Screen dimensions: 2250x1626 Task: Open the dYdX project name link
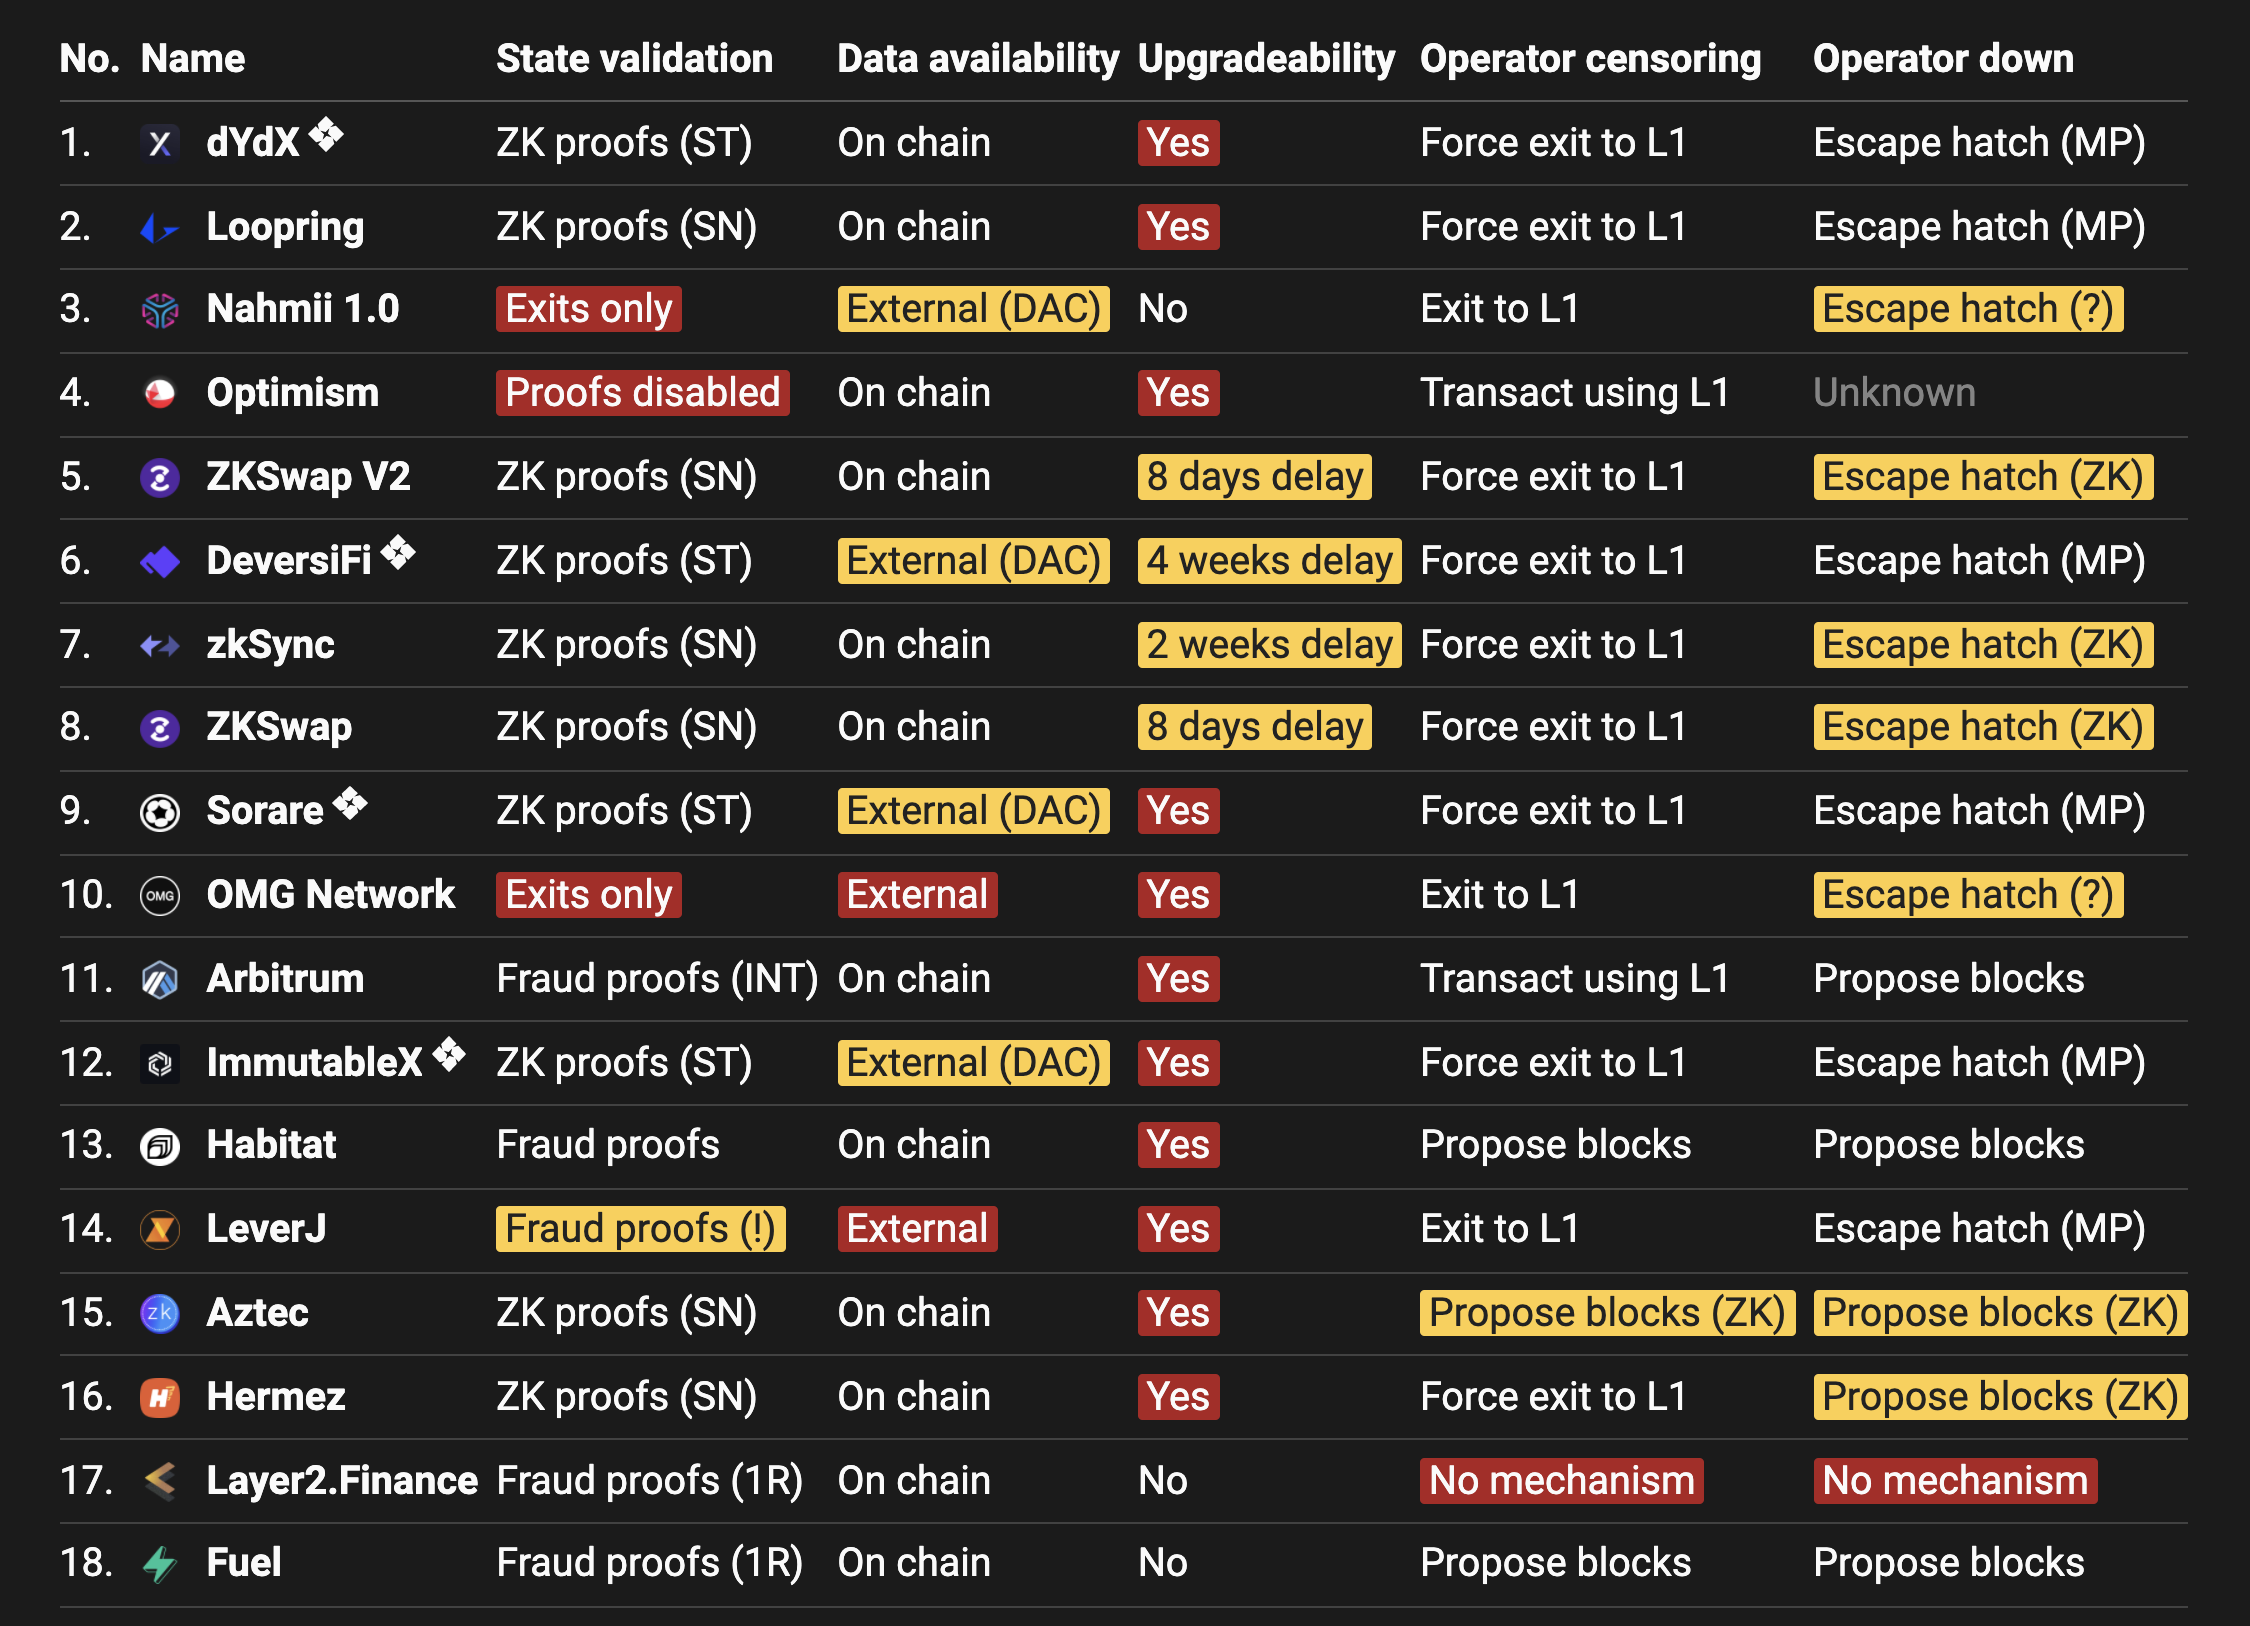(253, 143)
